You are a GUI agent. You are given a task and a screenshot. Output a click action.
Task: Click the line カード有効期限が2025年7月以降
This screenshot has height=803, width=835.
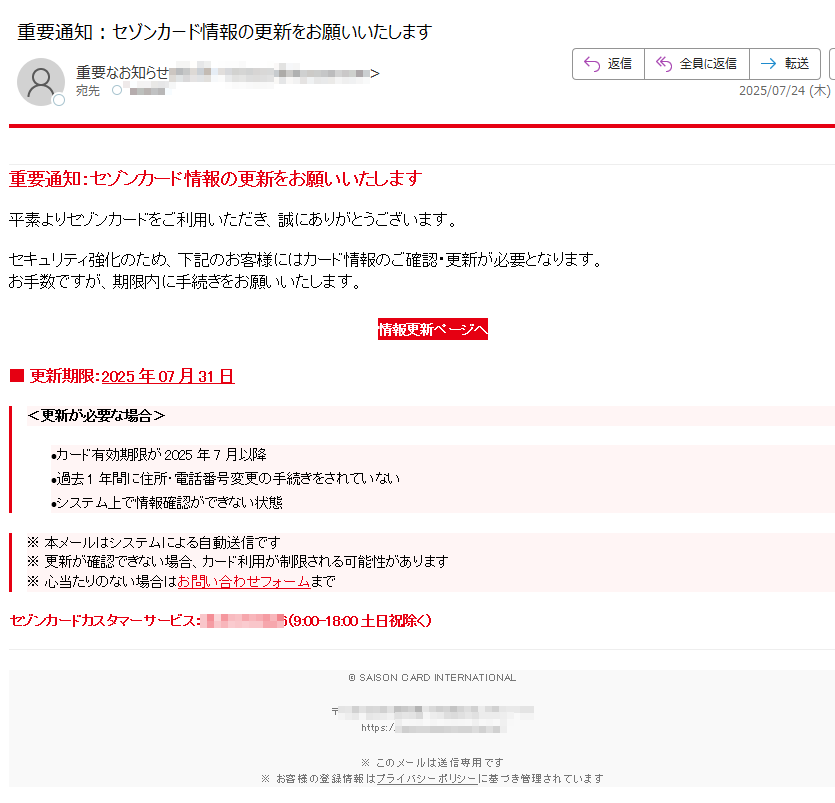click(159, 455)
